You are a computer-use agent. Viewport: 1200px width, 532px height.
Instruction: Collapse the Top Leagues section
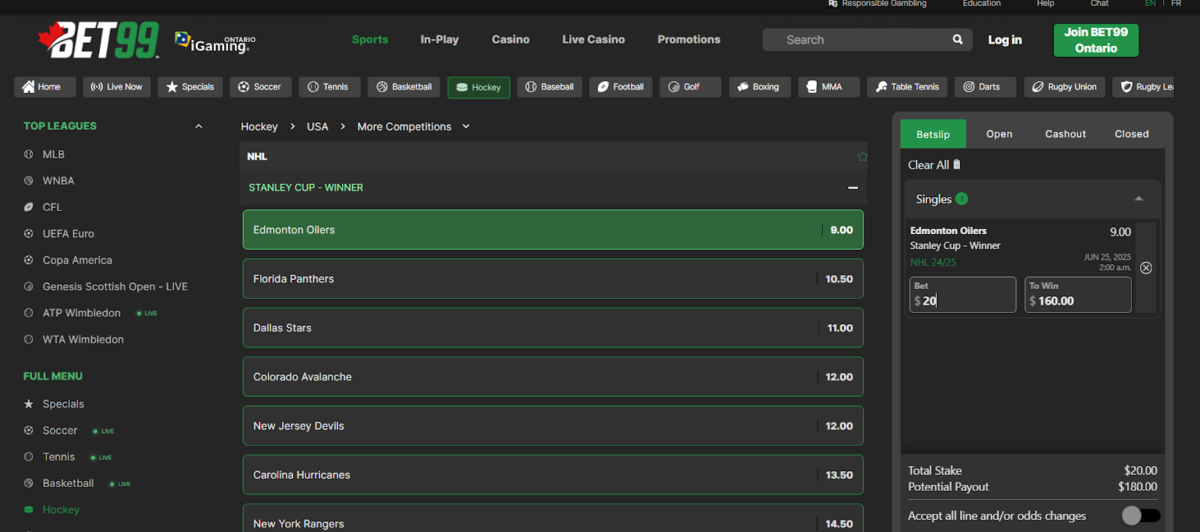[198, 127]
